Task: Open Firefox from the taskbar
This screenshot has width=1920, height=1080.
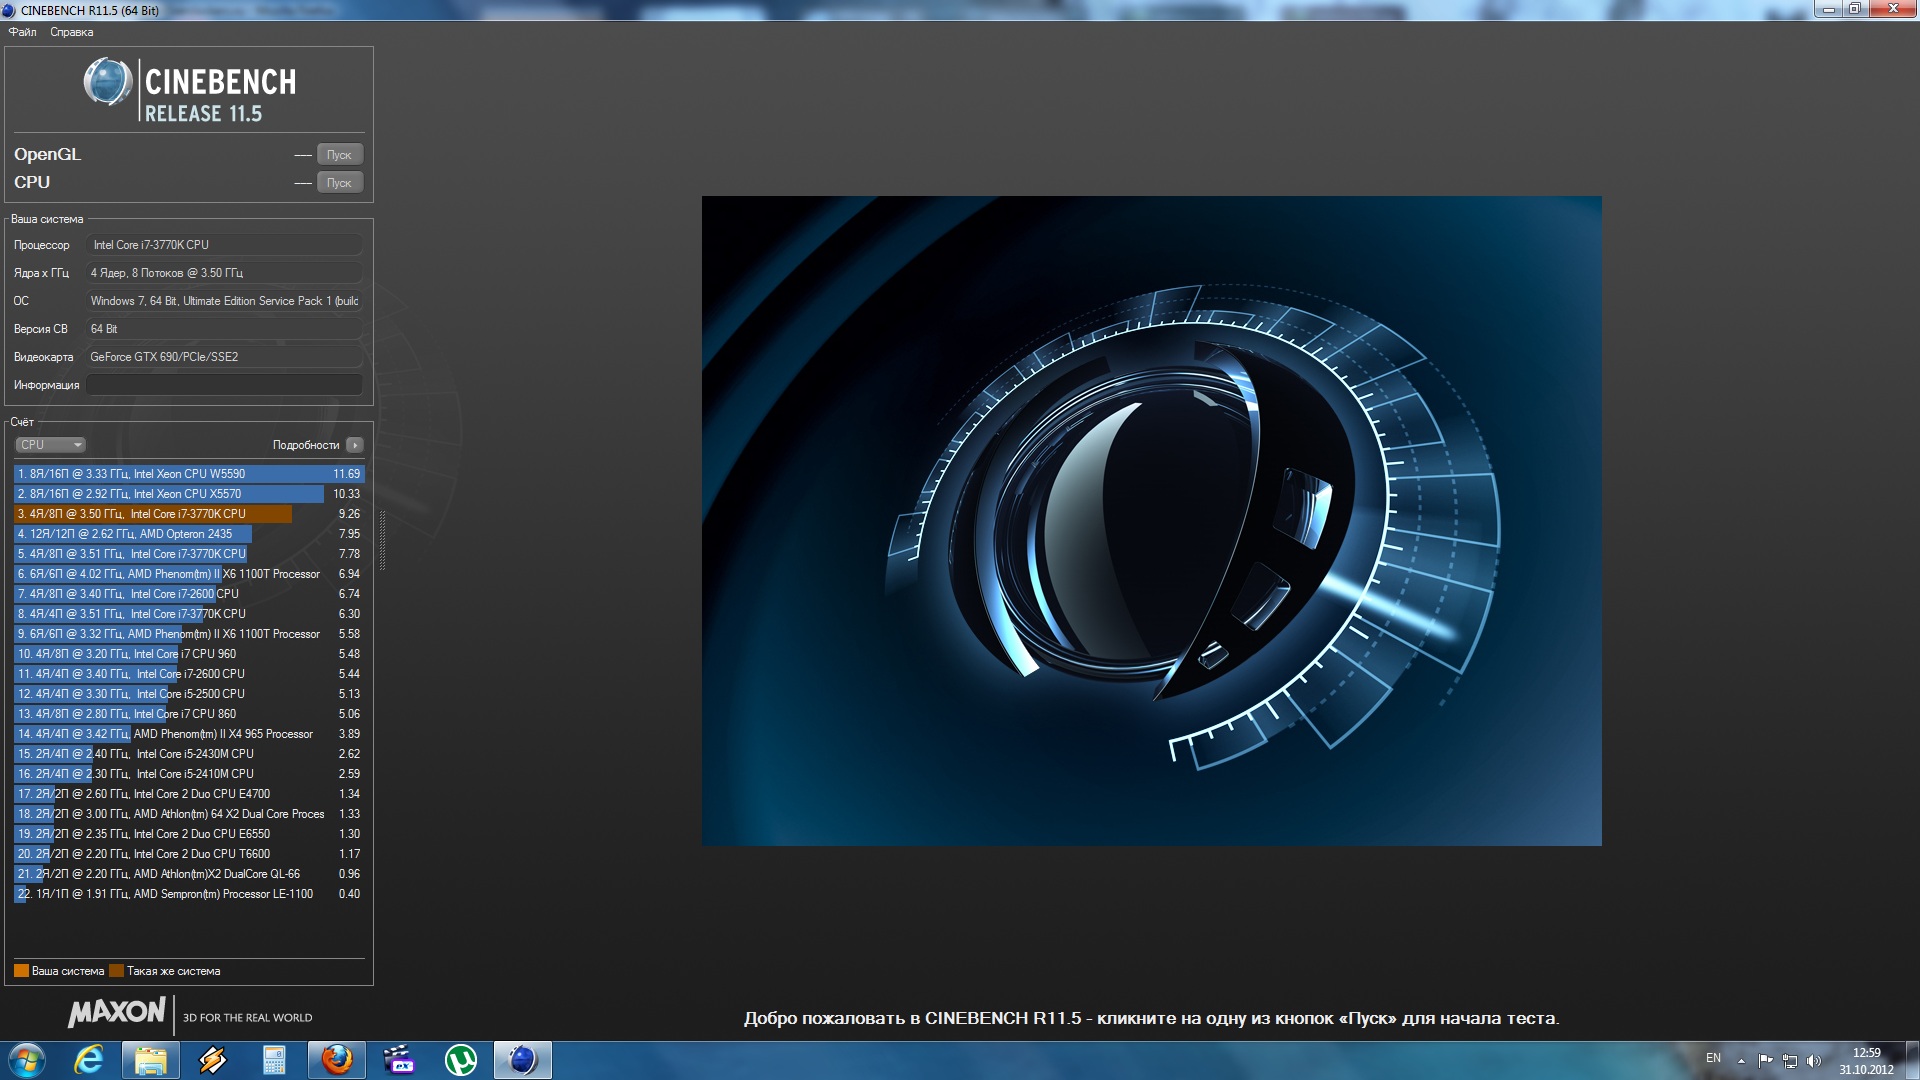Action: [337, 1060]
